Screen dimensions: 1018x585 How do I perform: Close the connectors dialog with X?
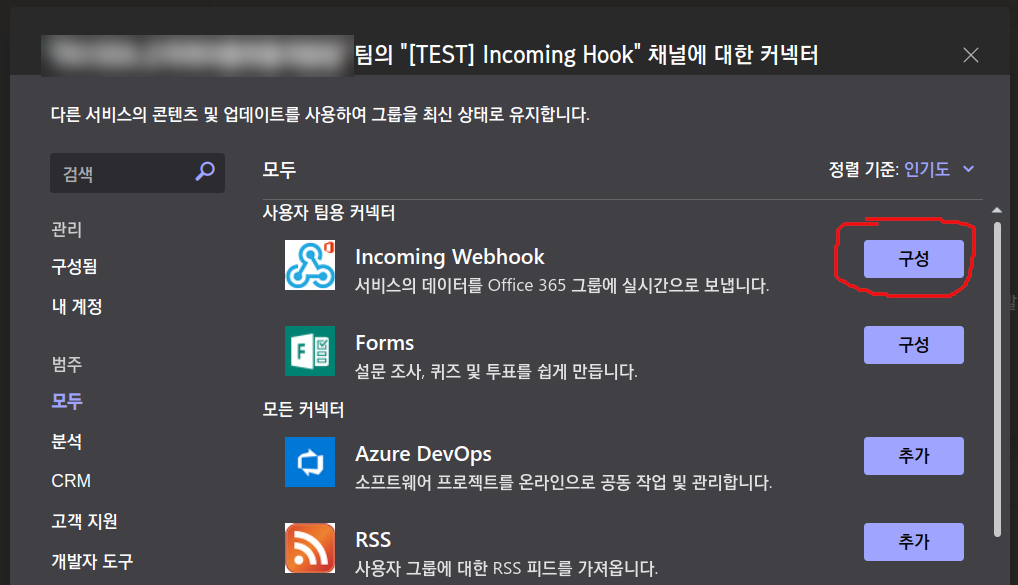coord(971,55)
